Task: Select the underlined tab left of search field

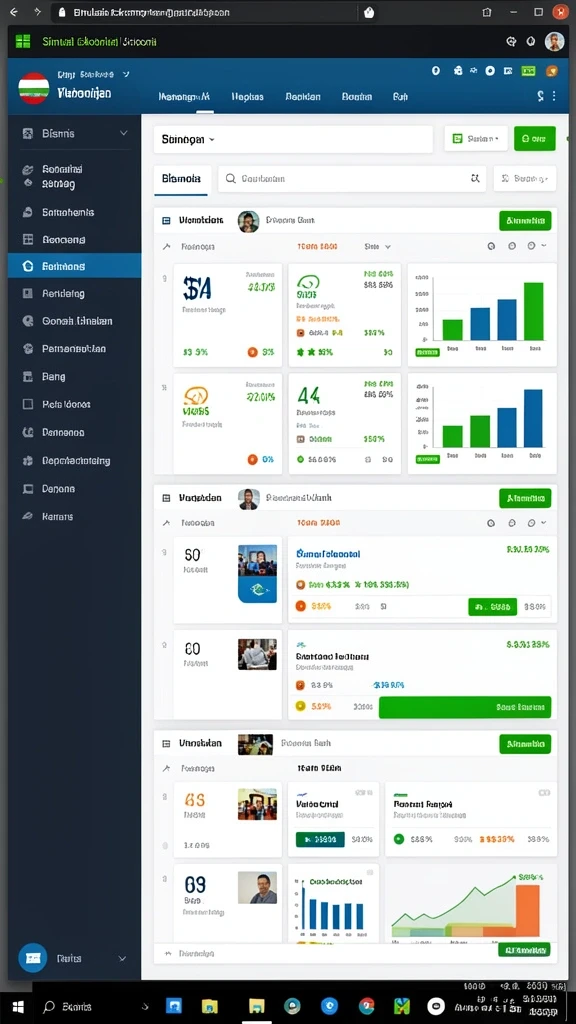Action: [x=181, y=179]
